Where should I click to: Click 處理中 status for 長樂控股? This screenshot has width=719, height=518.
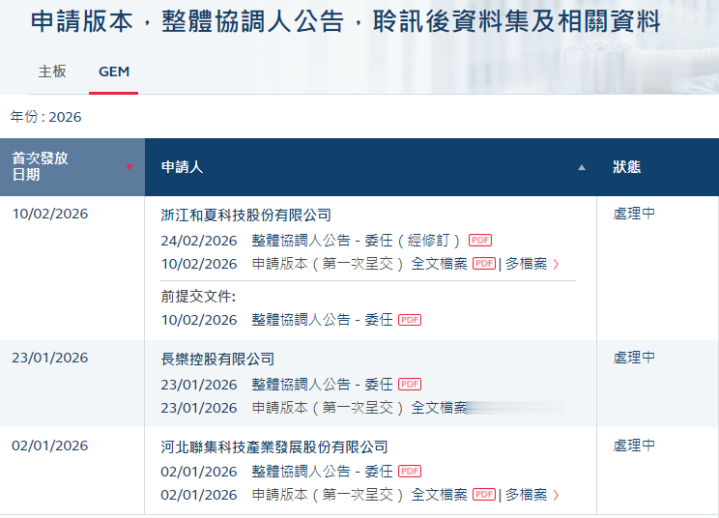(634, 358)
